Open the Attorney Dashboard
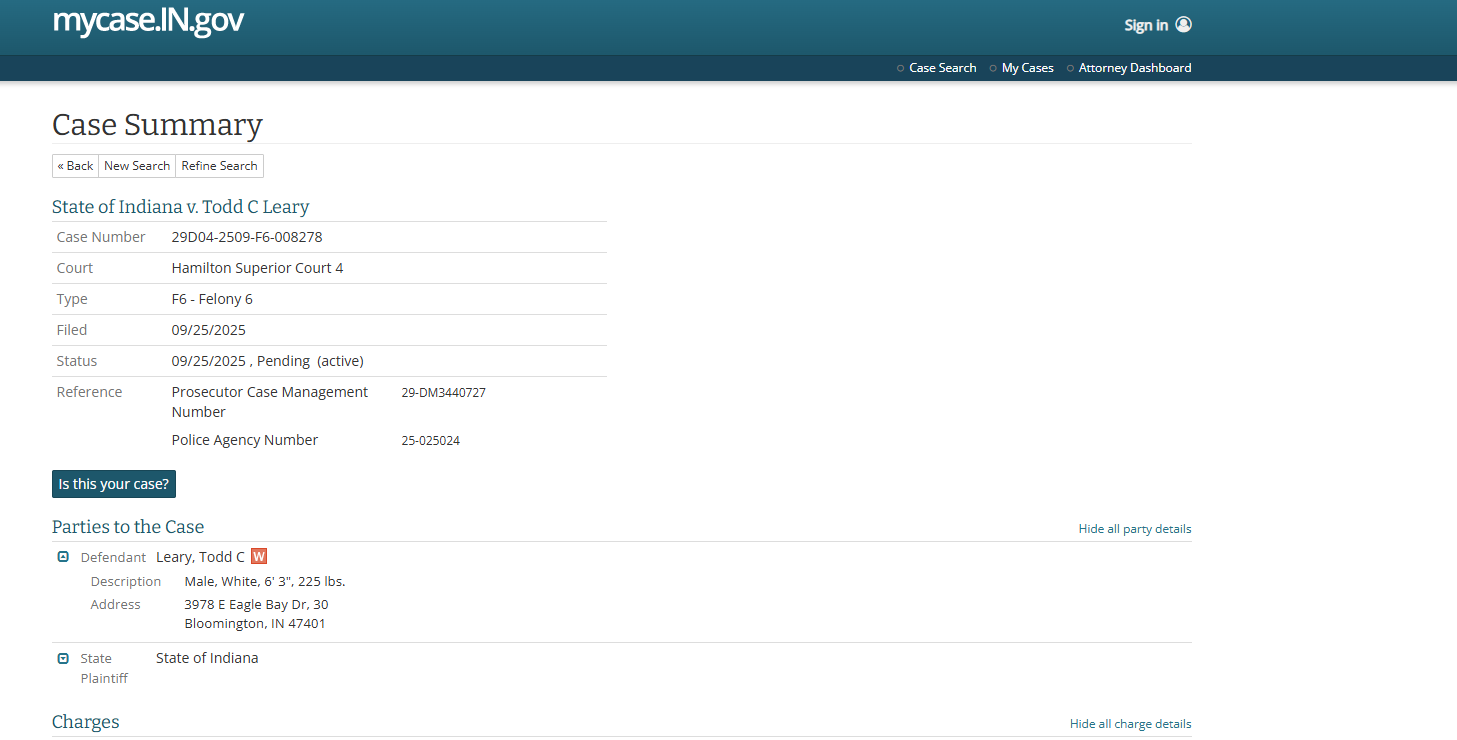 coord(1134,68)
